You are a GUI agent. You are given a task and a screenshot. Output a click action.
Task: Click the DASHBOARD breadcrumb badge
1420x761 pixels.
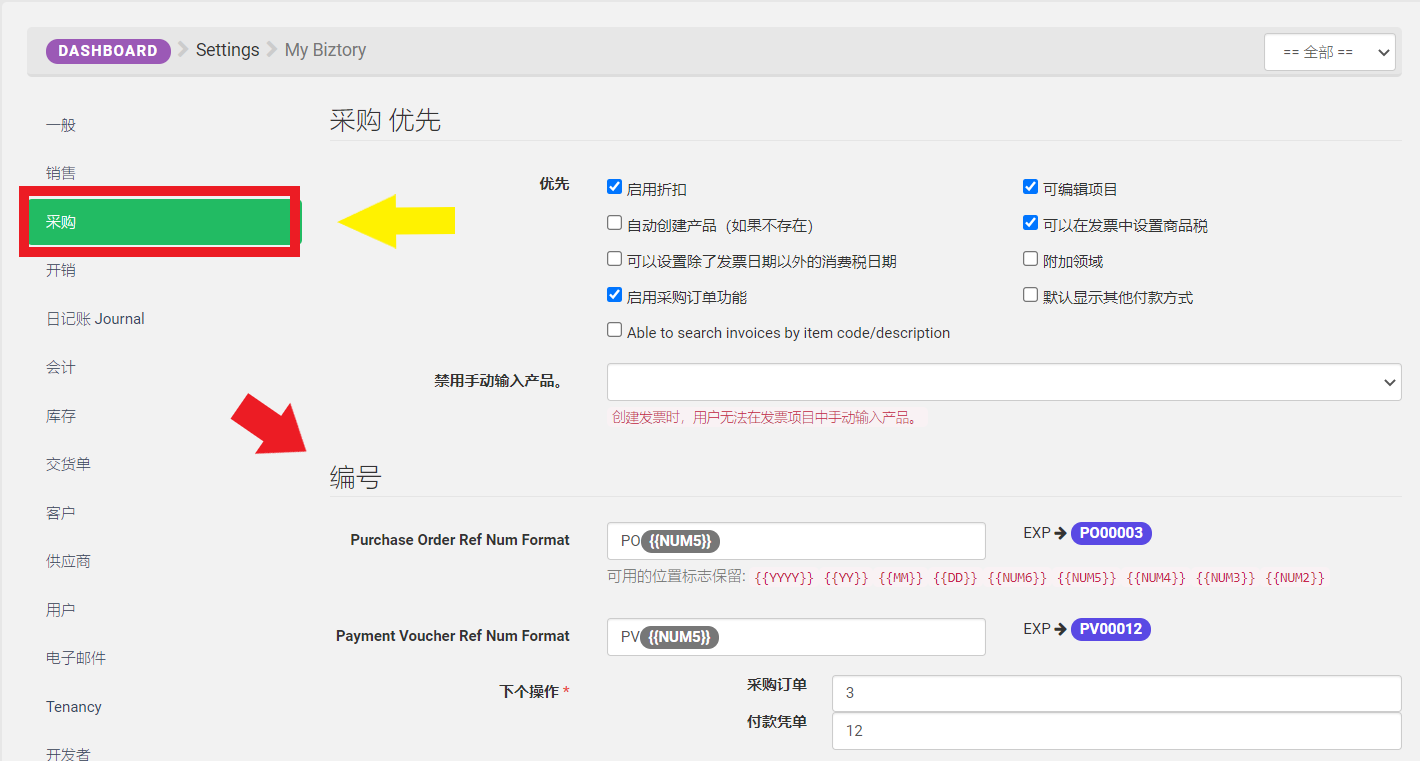(x=108, y=51)
